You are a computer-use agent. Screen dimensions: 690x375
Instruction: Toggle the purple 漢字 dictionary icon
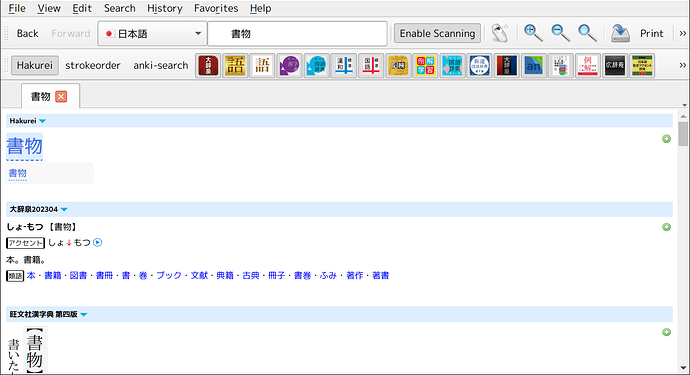[290, 66]
